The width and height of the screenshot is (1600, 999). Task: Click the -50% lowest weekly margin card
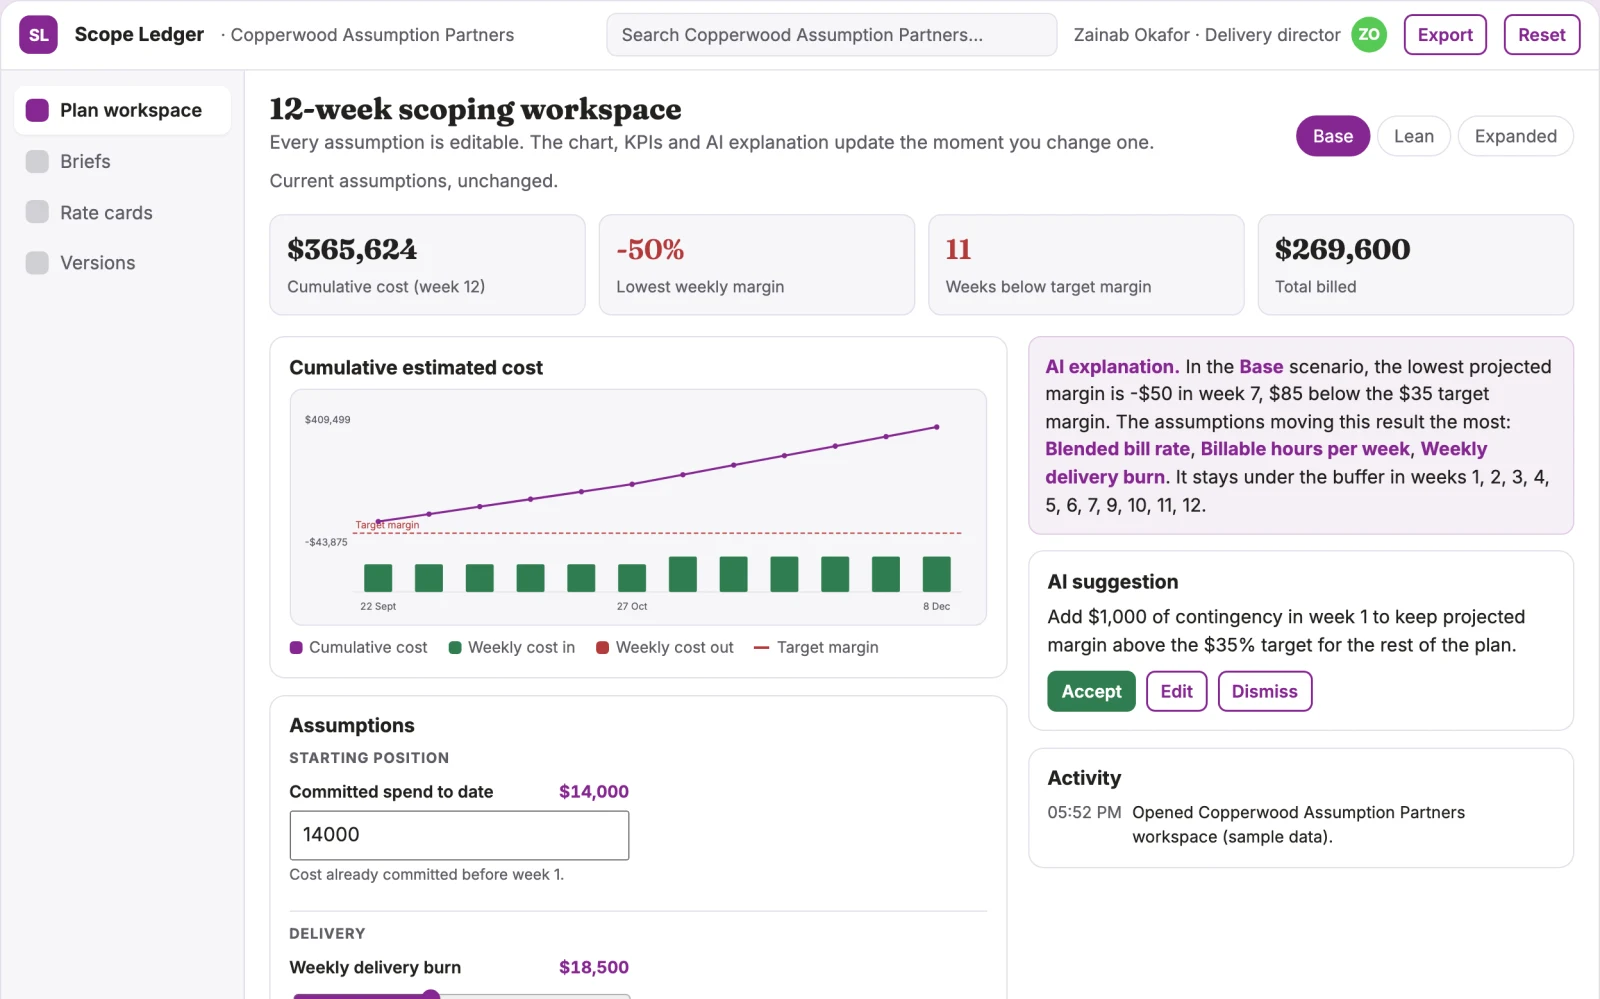[x=756, y=265]
